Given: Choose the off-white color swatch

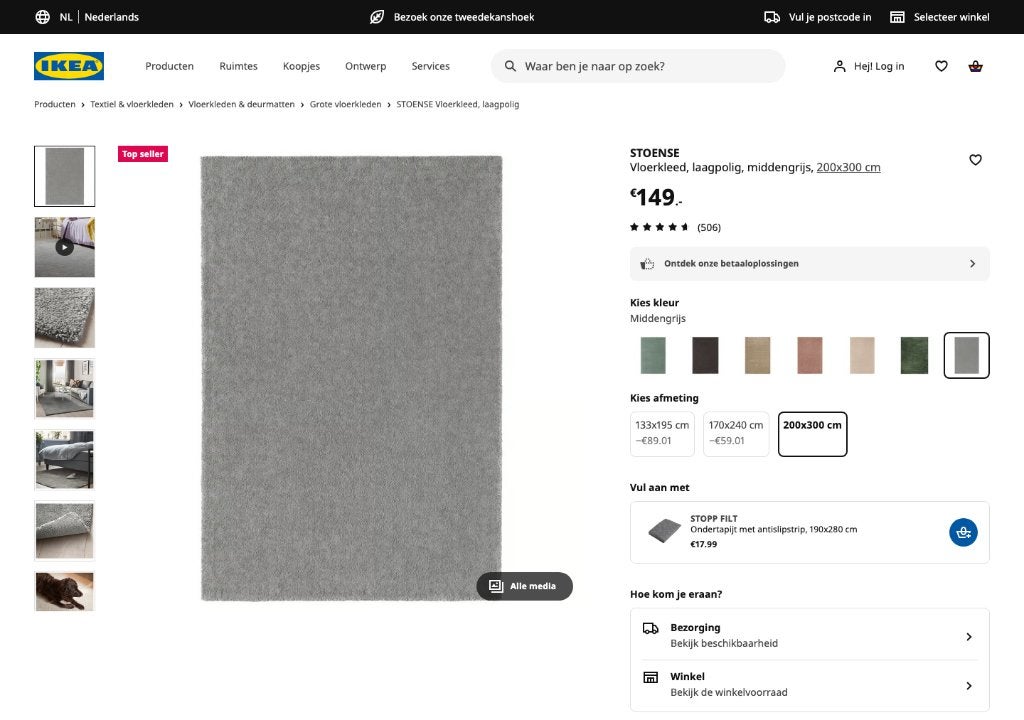Looking at the screenshot, I should tap(862, 355).
